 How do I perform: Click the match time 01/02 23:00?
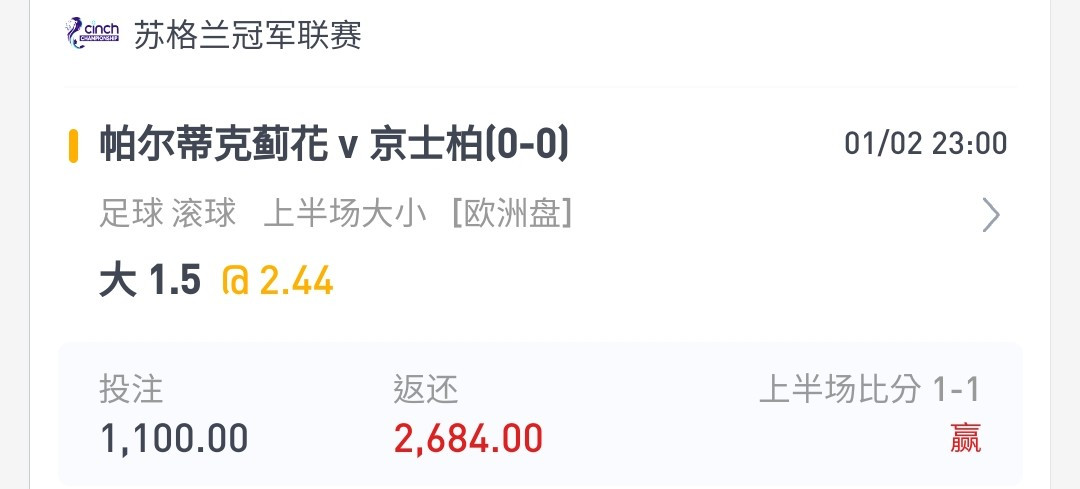coord(925,144)
